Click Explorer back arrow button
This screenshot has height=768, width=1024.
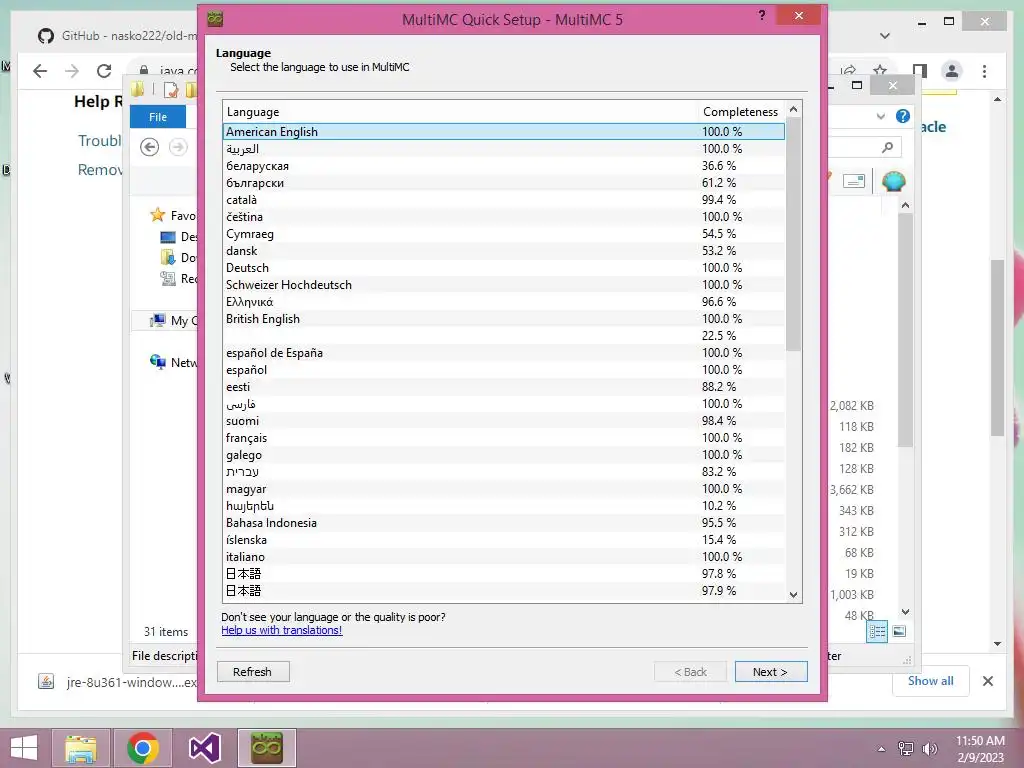tap(150, 147)
